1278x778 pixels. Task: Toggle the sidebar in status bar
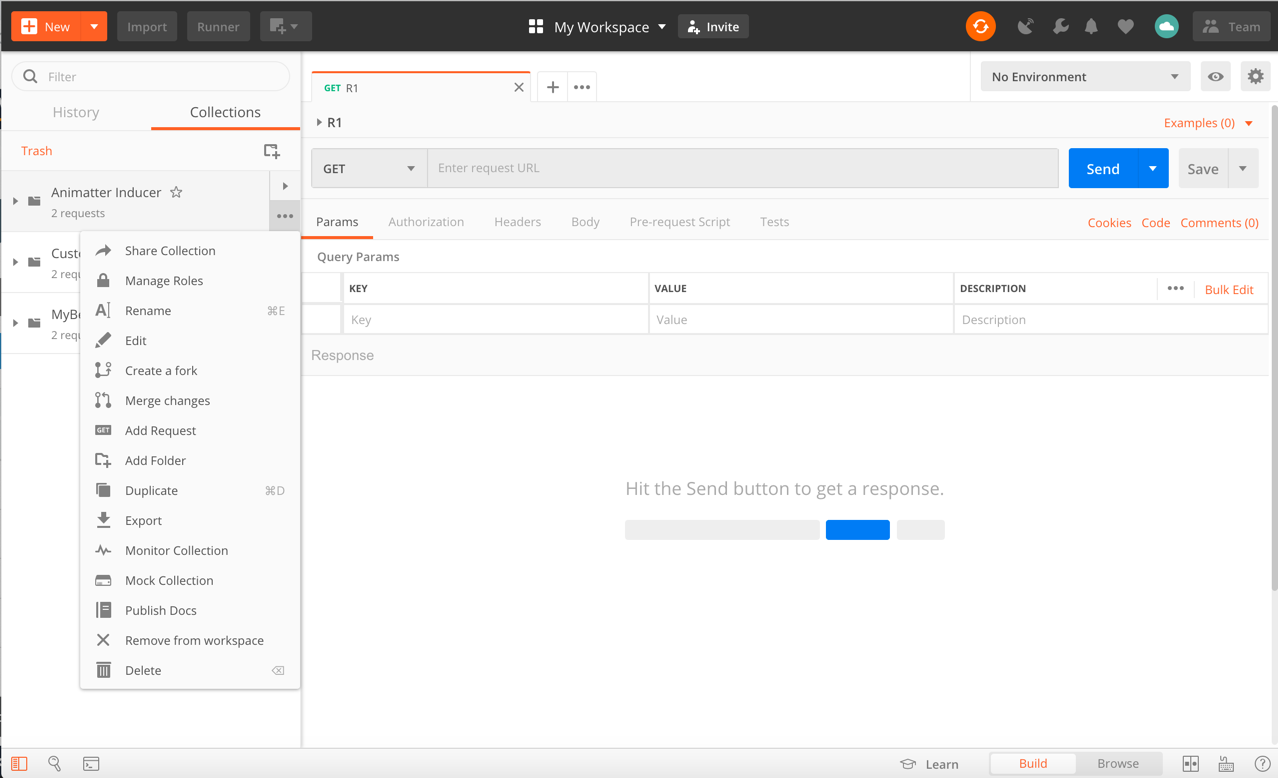pyautogui.click(x=19, y=764)
